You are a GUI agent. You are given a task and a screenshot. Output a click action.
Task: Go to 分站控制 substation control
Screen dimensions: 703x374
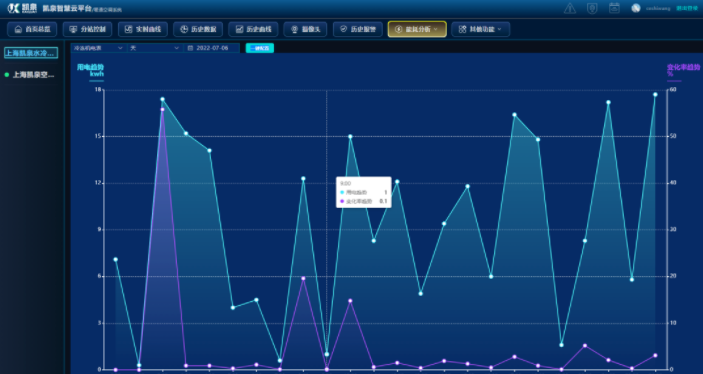tap(87, 29)
